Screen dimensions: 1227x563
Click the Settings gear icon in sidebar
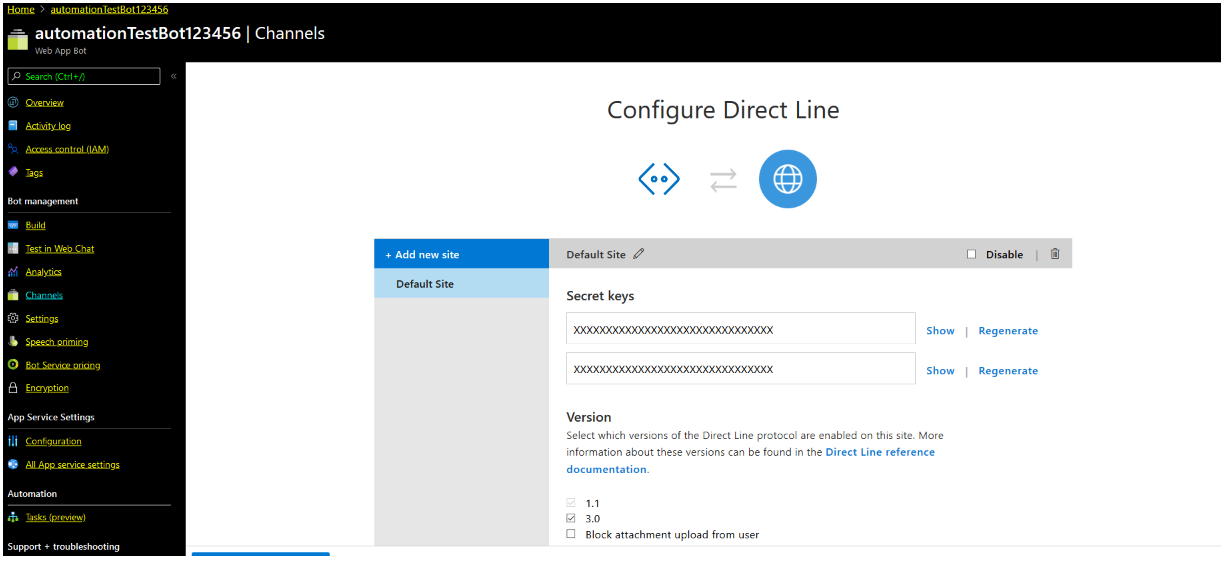(x=13, y=318)
